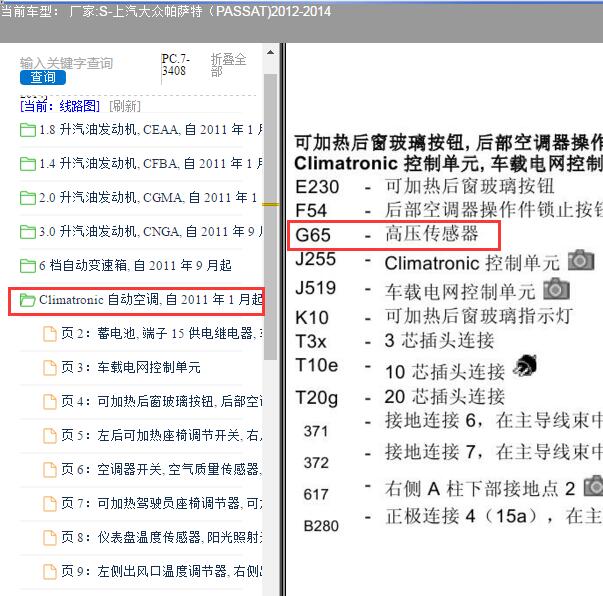Click the page icon beside 页 6
This screenshot has width=603, height=596.
(50, 469)
